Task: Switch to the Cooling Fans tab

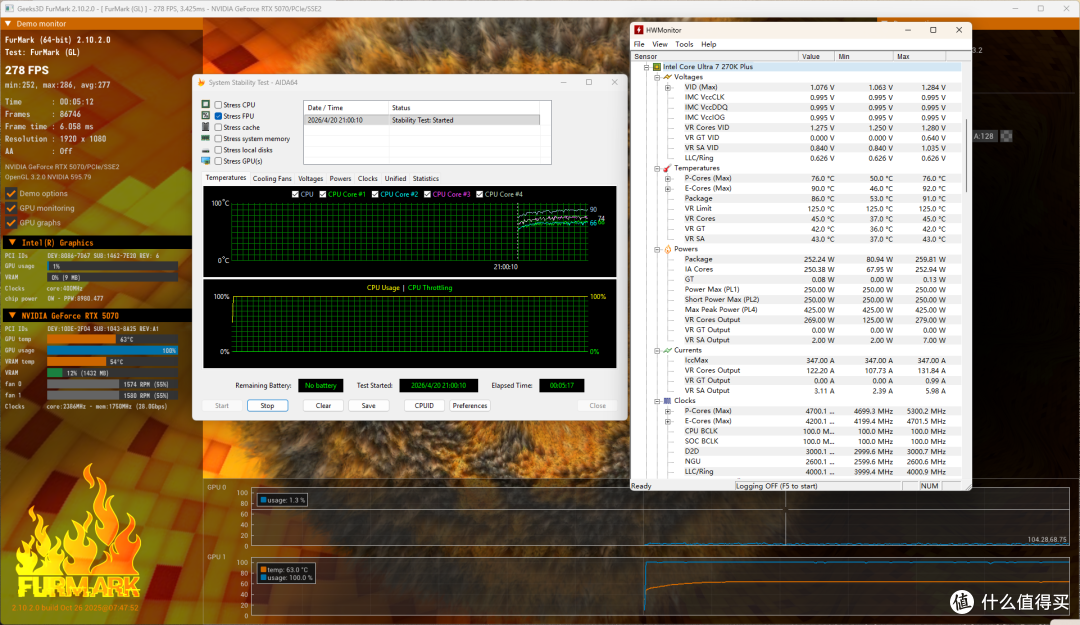Action: (272, 178)
